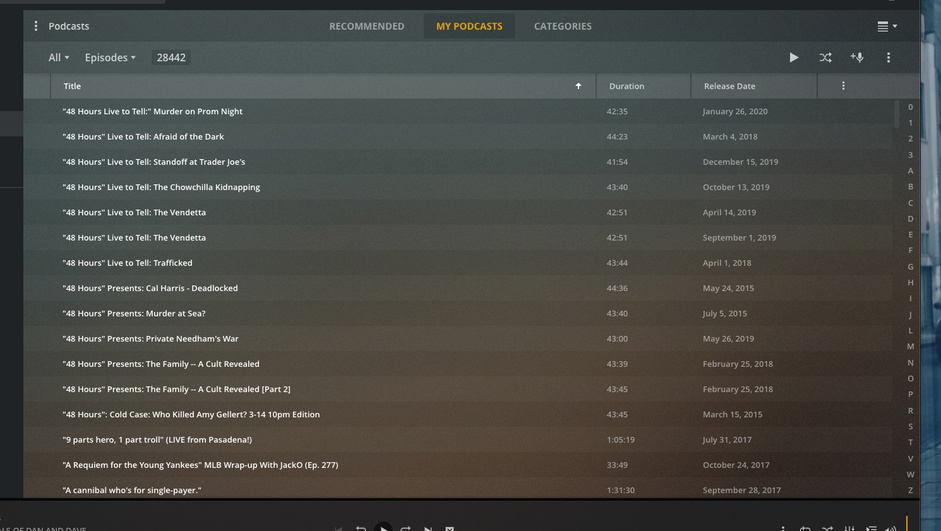Jump to letter G in the alphabet bar
The height and width of the screenshot is (531, 941).
(910, 266)
